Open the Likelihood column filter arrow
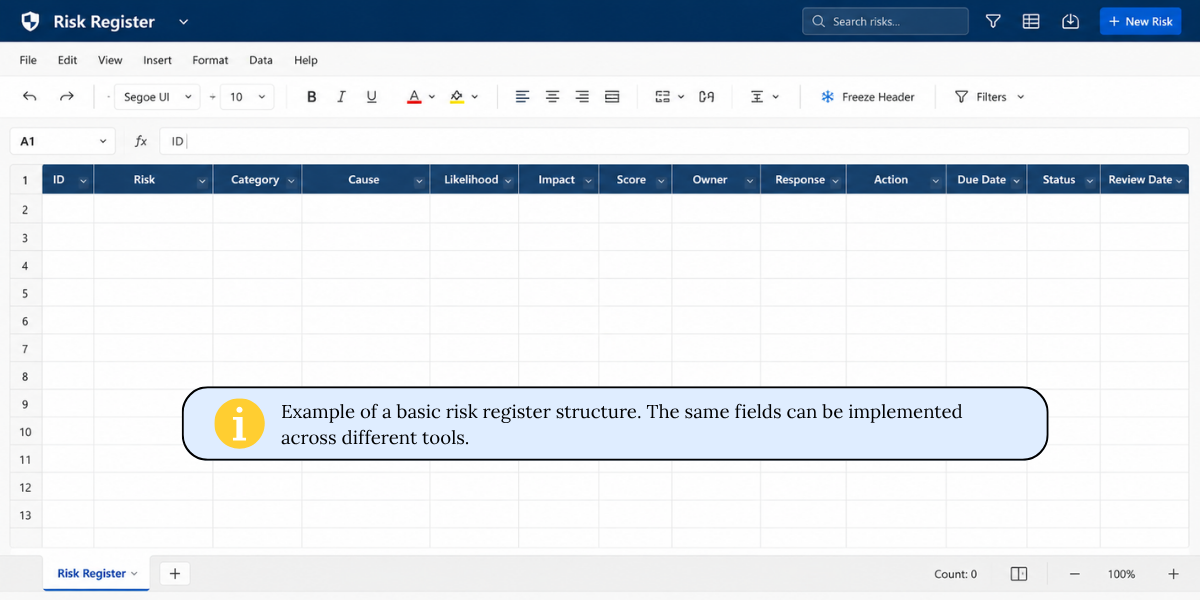The height and width of the screenshot is (600, 1200). tap(508, 181)
